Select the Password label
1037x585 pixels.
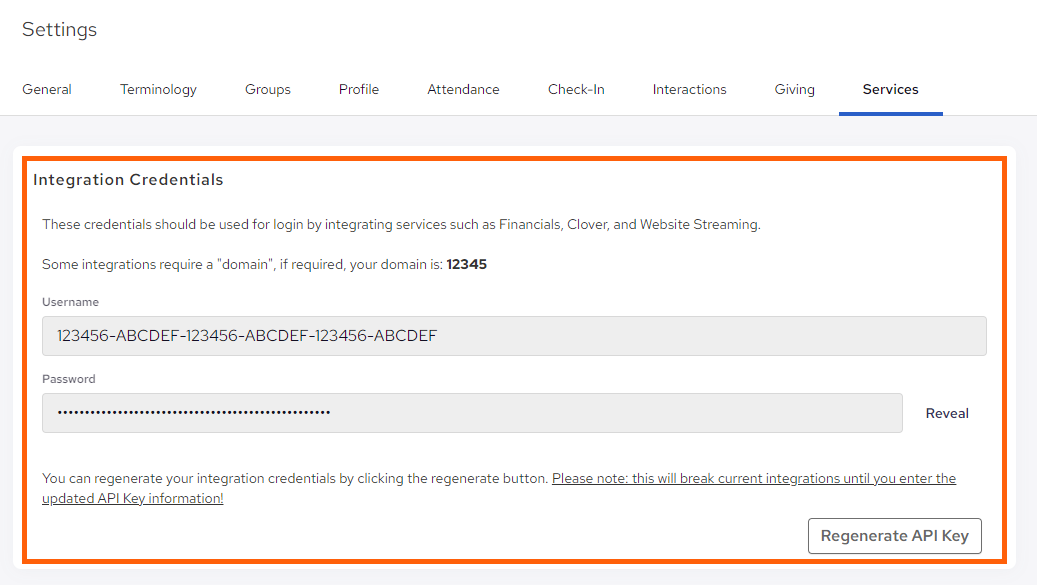(68, 378)
